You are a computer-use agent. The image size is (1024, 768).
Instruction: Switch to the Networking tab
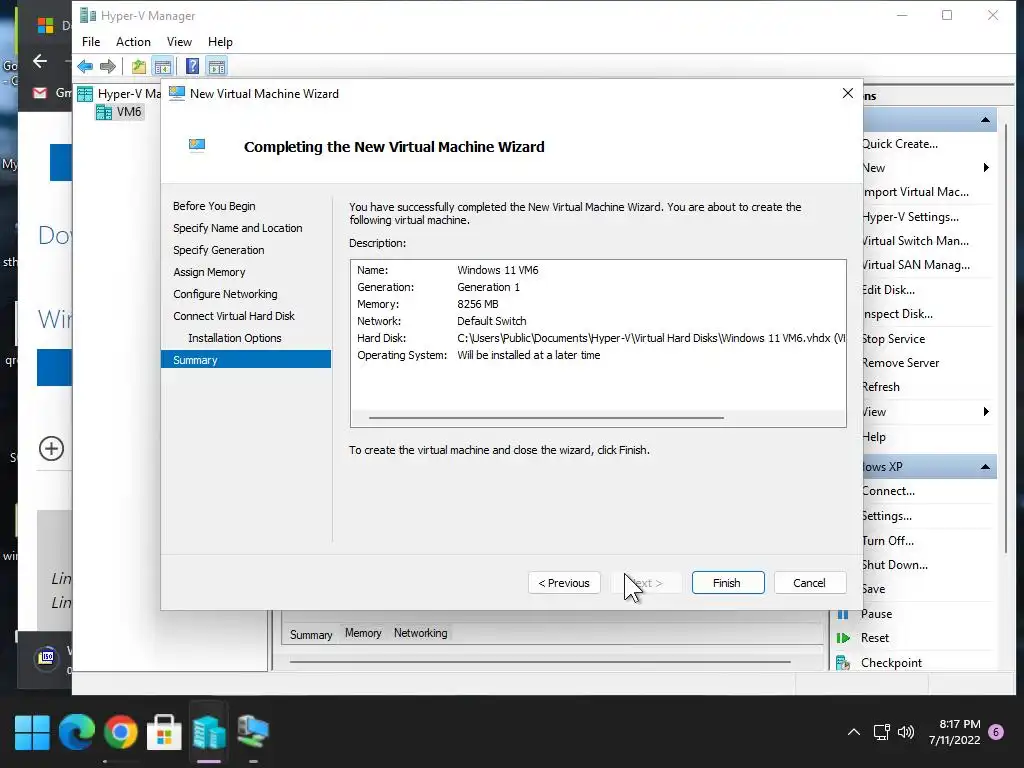(421, 633)
